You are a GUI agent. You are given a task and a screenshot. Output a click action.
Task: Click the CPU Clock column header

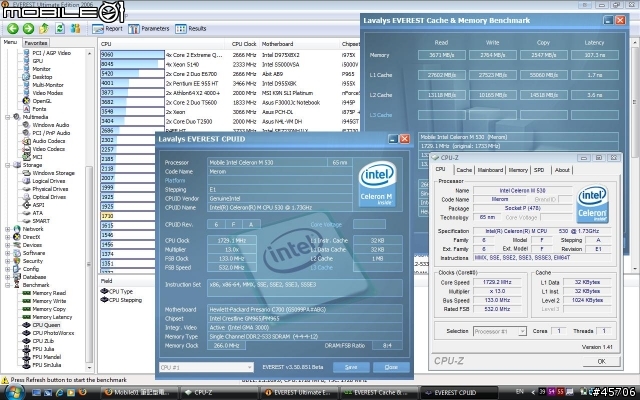click(x=244, y=44)
